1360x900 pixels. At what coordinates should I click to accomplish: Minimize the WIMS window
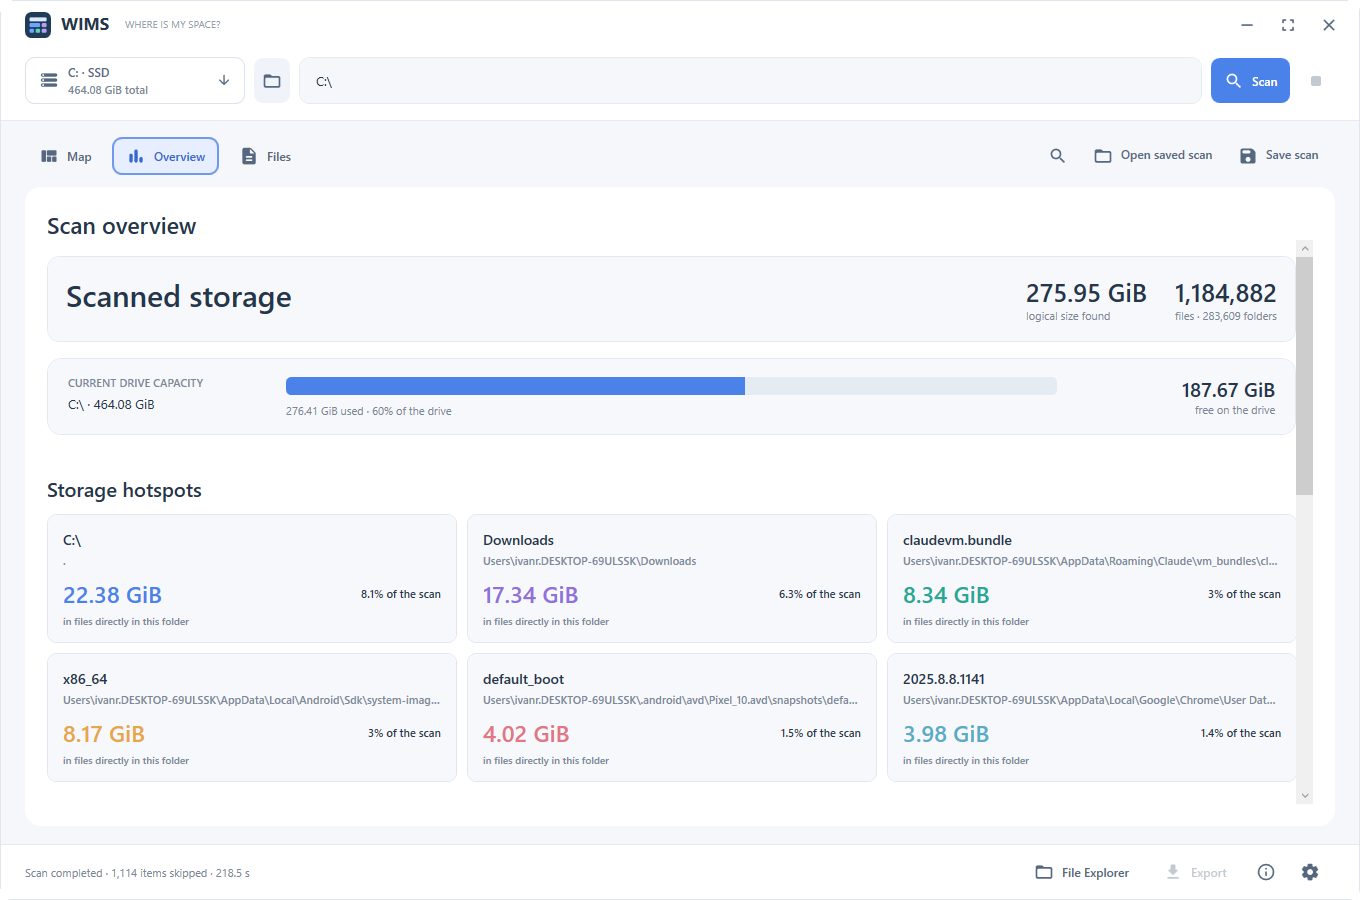coord(1247,25)
